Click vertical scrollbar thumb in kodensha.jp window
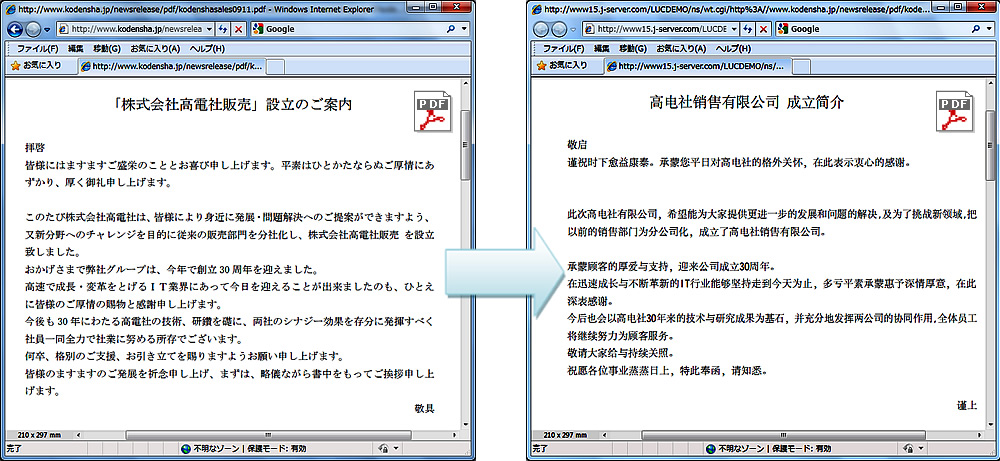The image size is (1000, 461). point(466,144)
